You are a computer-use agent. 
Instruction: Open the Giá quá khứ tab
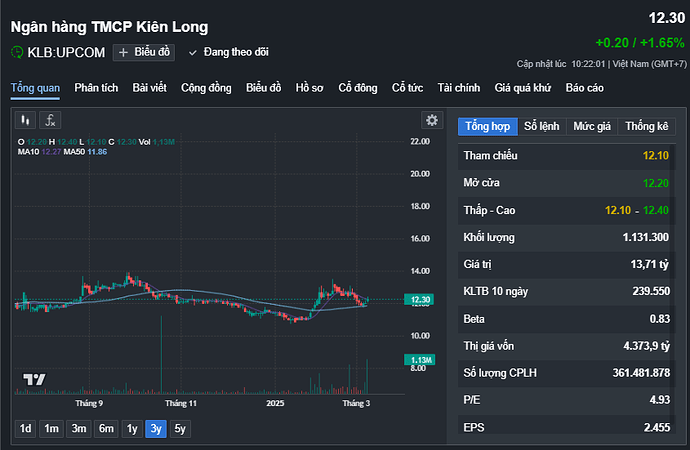coord(523,88)
